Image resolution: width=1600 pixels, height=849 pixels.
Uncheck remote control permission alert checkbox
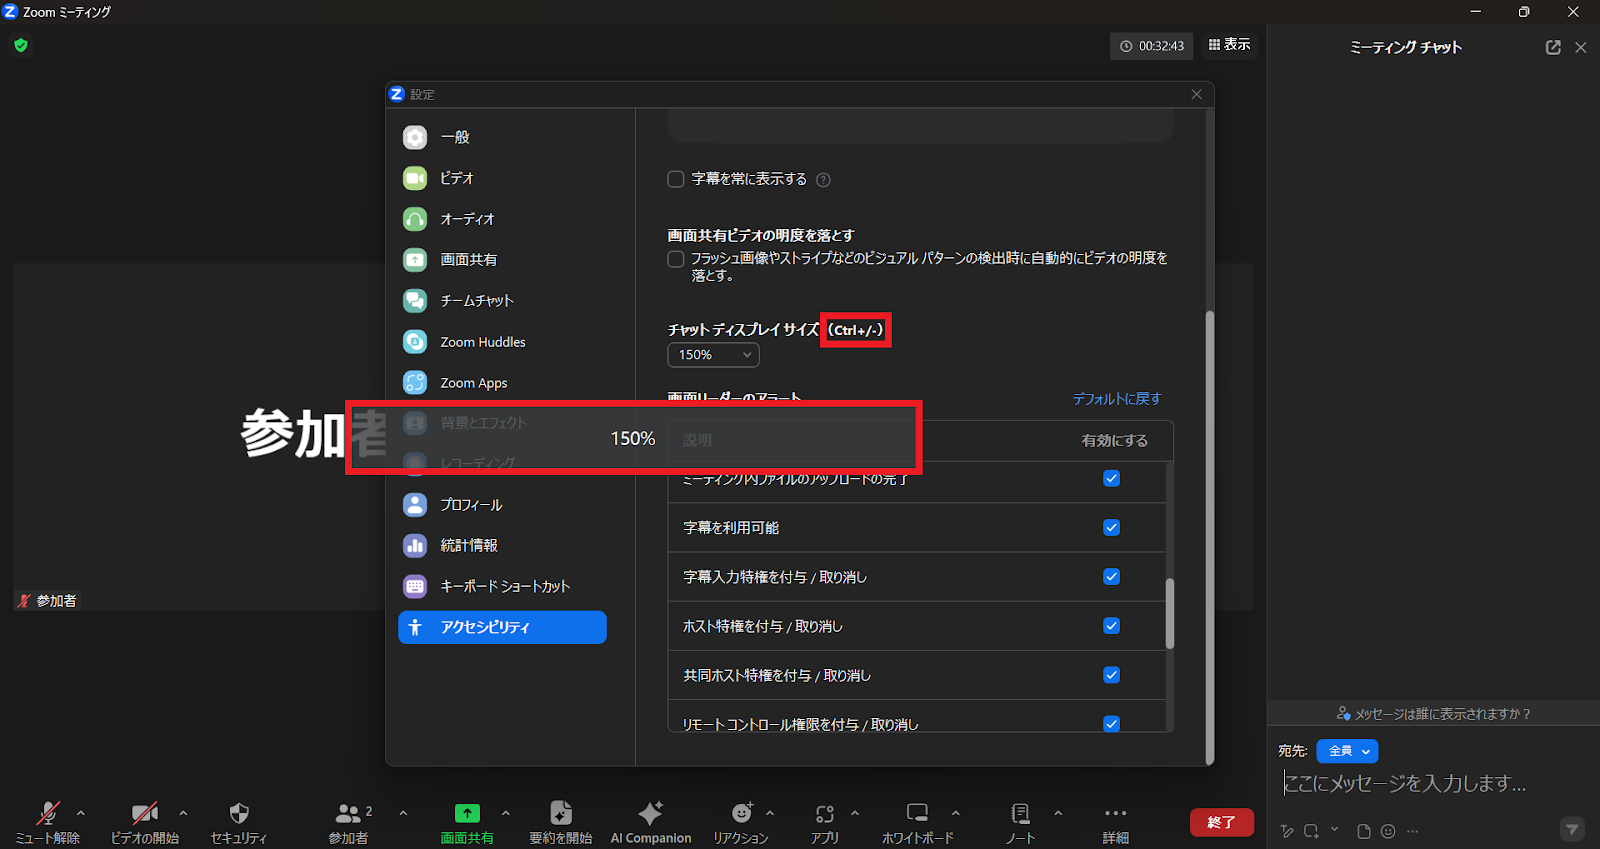click(x=1111, y=723)
